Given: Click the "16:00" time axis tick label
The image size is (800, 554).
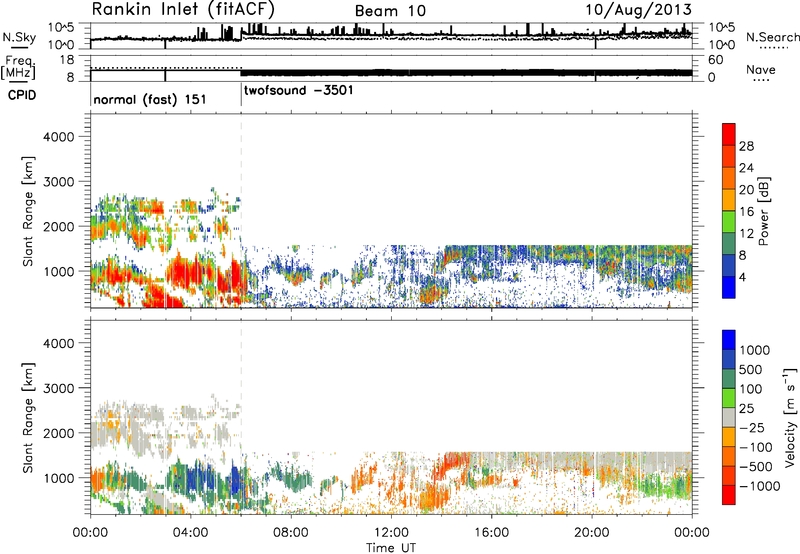Looking at the screenshot, I should click(492, 533).
